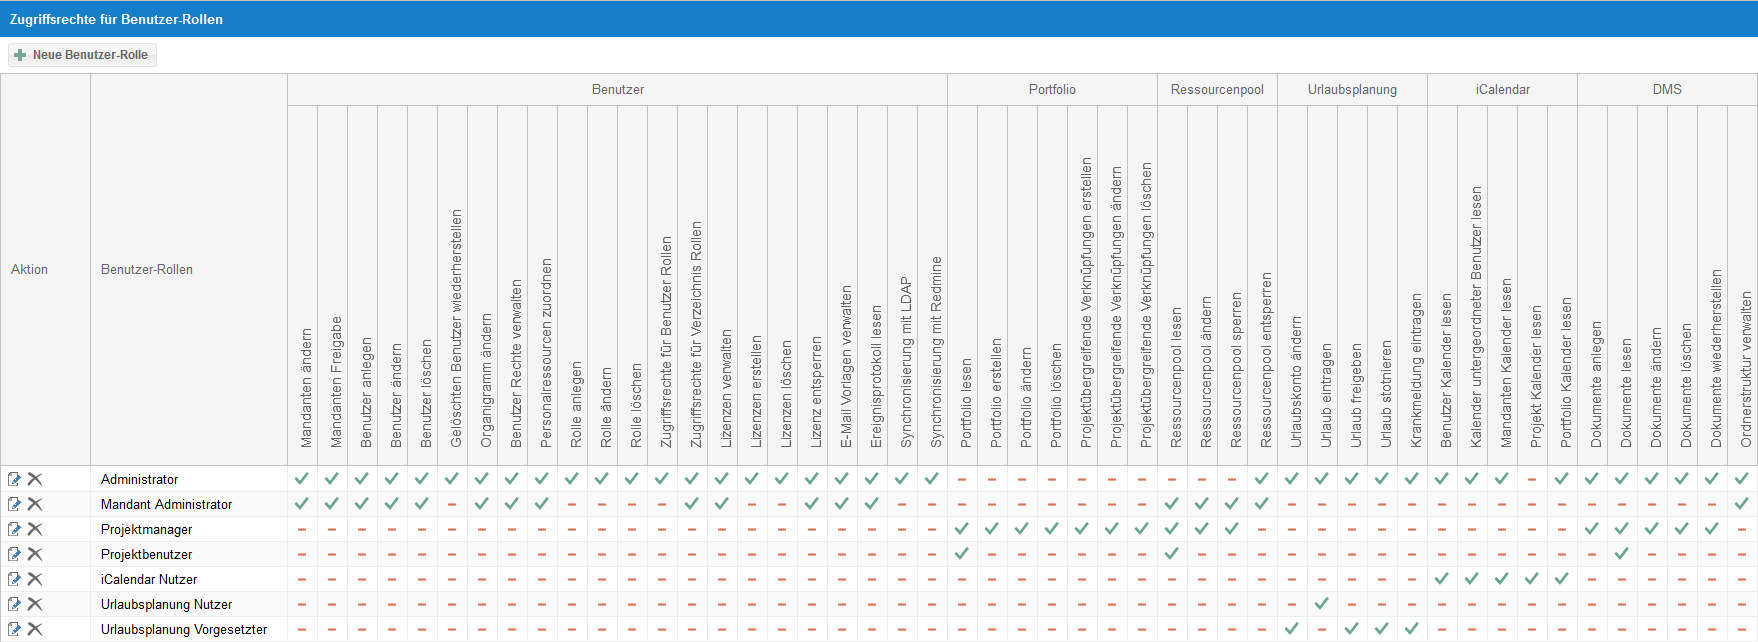Screen dimensions: 1758x642
Task: Toggle Projektbenutzer's Dokumente lesen checkmark
Action: tap(1622, 554)
